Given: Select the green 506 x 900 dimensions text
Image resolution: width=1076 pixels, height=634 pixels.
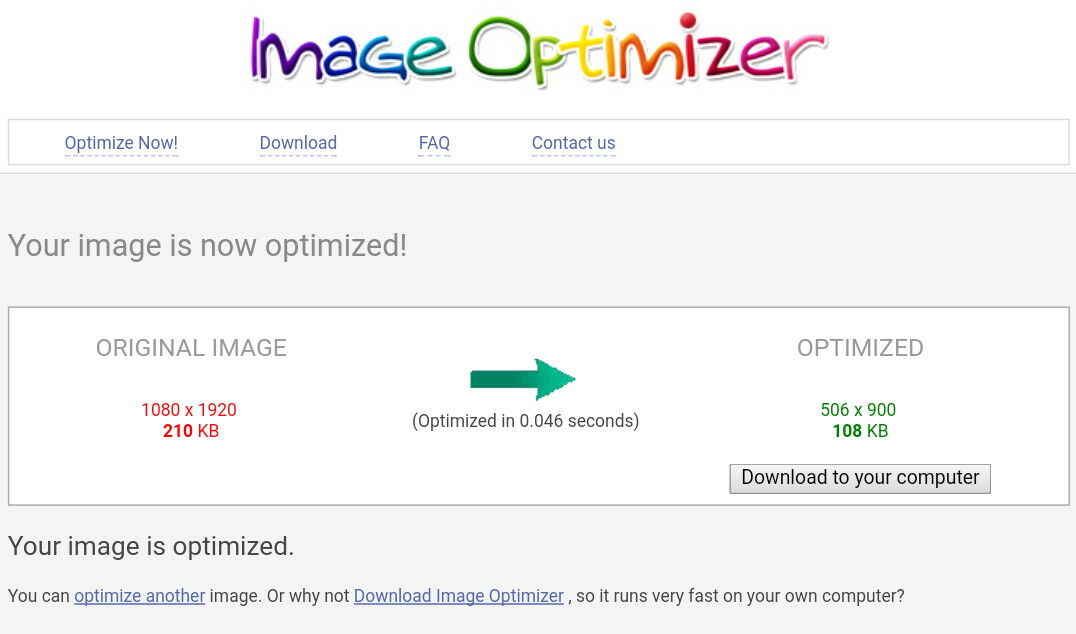Looking at the screenshot, I should (858, 410).
